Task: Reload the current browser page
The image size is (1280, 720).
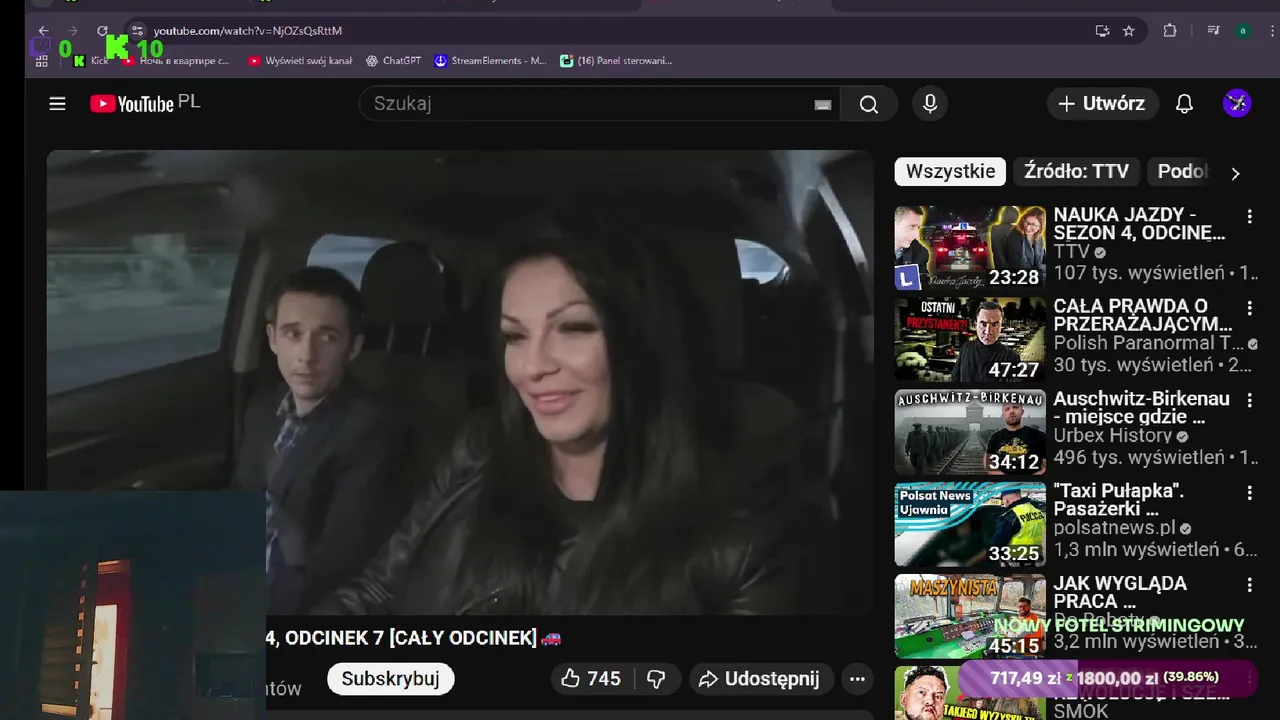Action: tap(102, 31)
